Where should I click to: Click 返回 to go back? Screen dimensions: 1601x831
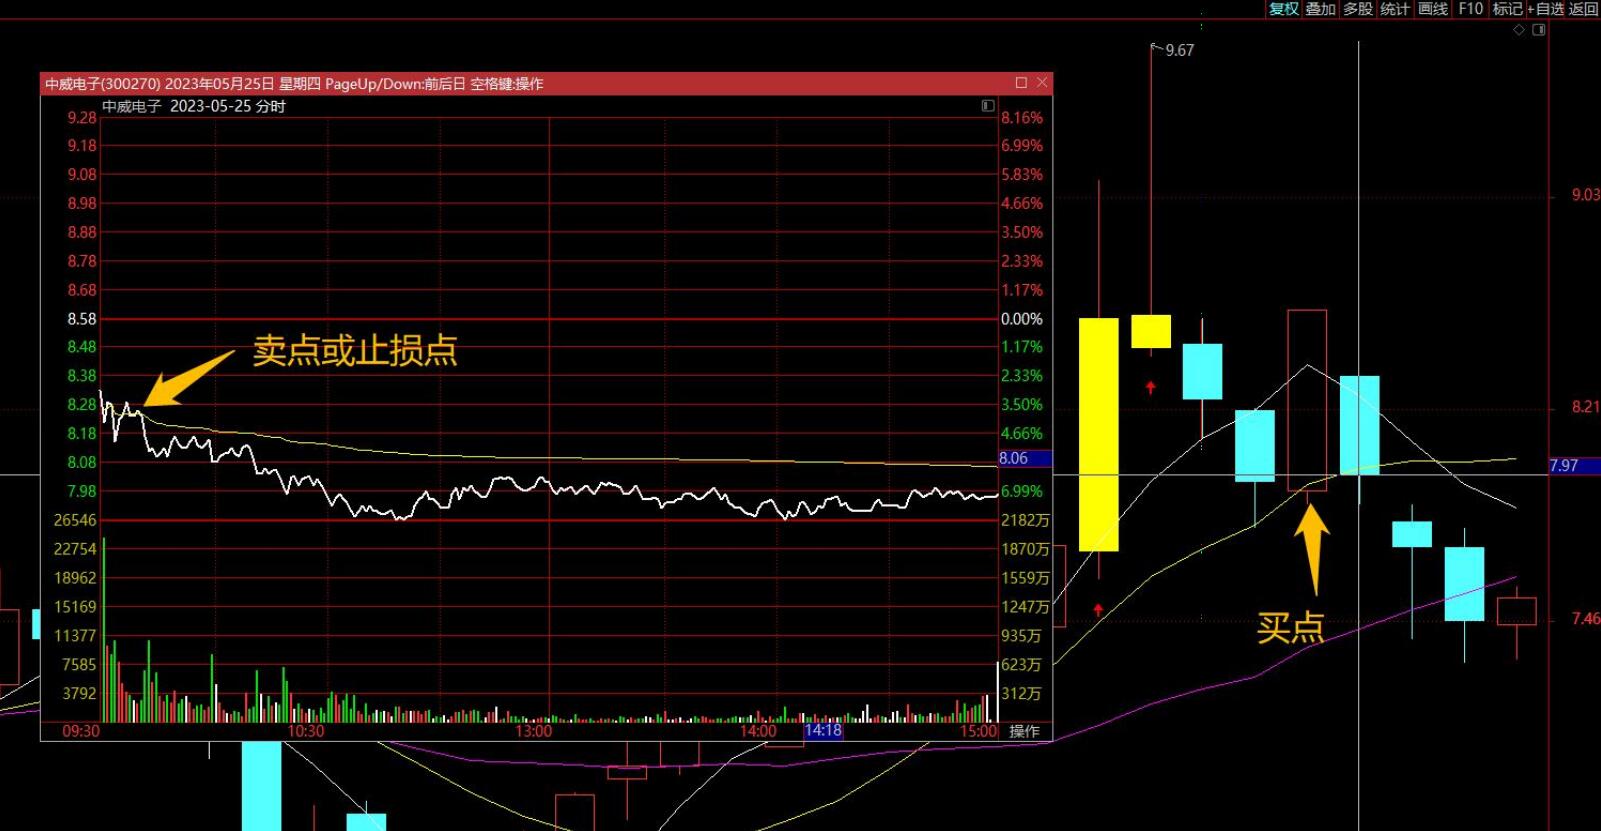pos(1584,9)
